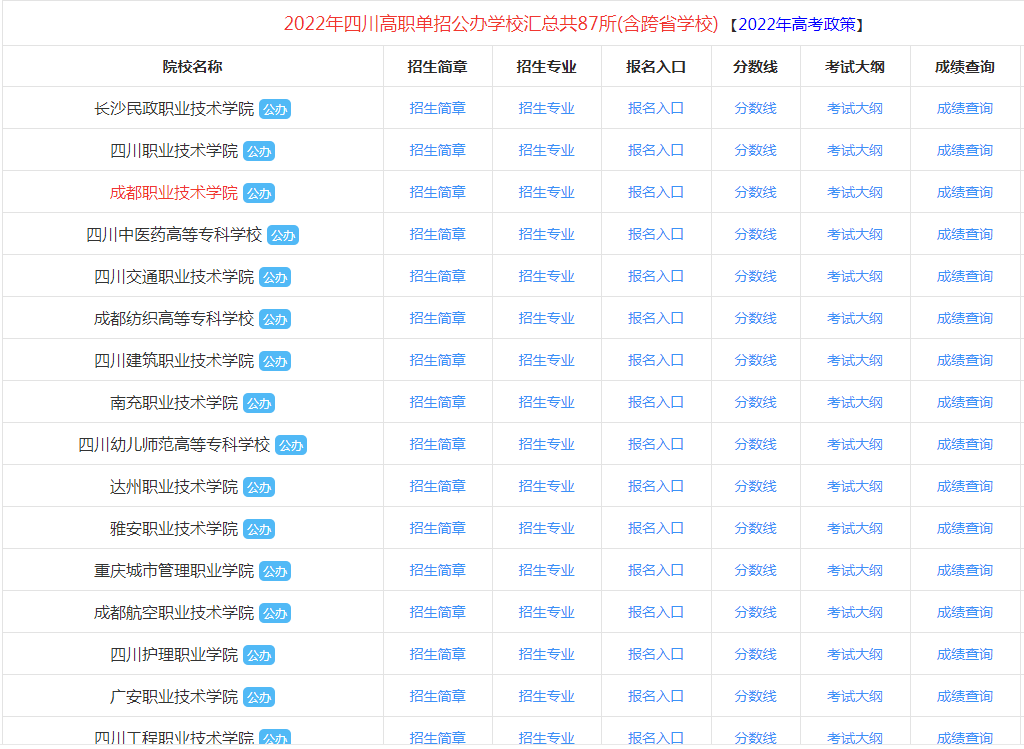Click 公办 badge next to 重庆城市管理职业学院
The width and height of the screenshot is (1024, 749).
tap(275, 571)
